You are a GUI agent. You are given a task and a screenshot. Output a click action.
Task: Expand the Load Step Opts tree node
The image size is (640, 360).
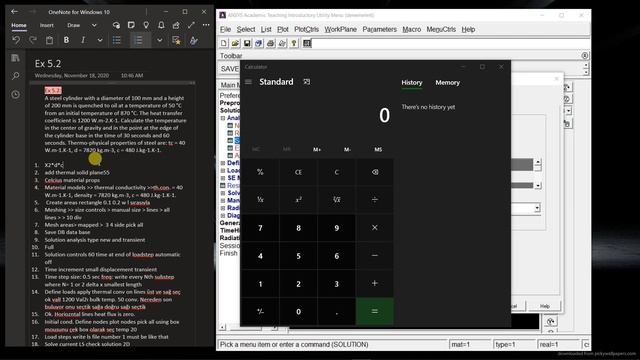(x=223, y=170)
